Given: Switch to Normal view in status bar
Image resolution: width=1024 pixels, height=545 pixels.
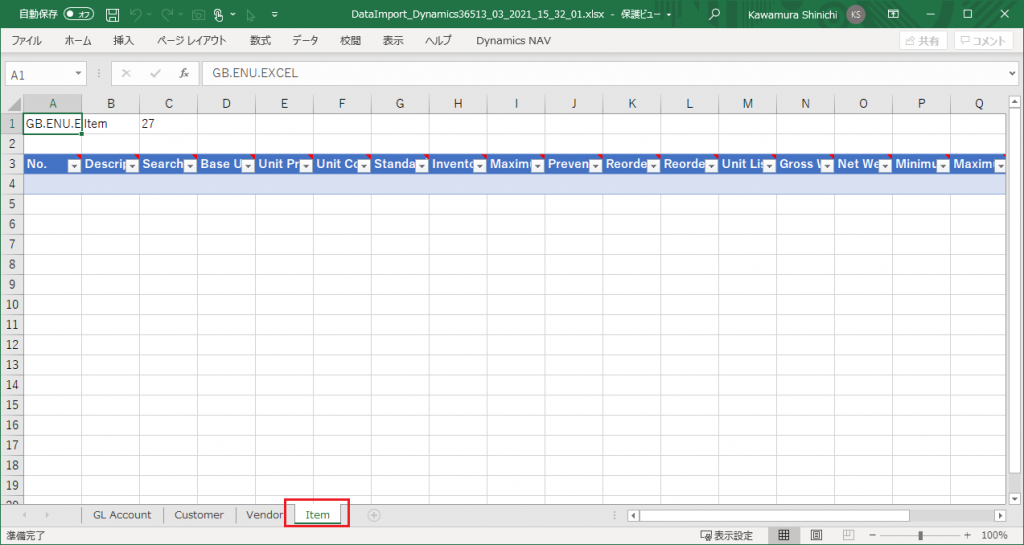Looking at the screenshot, I should tap(785, 536).
